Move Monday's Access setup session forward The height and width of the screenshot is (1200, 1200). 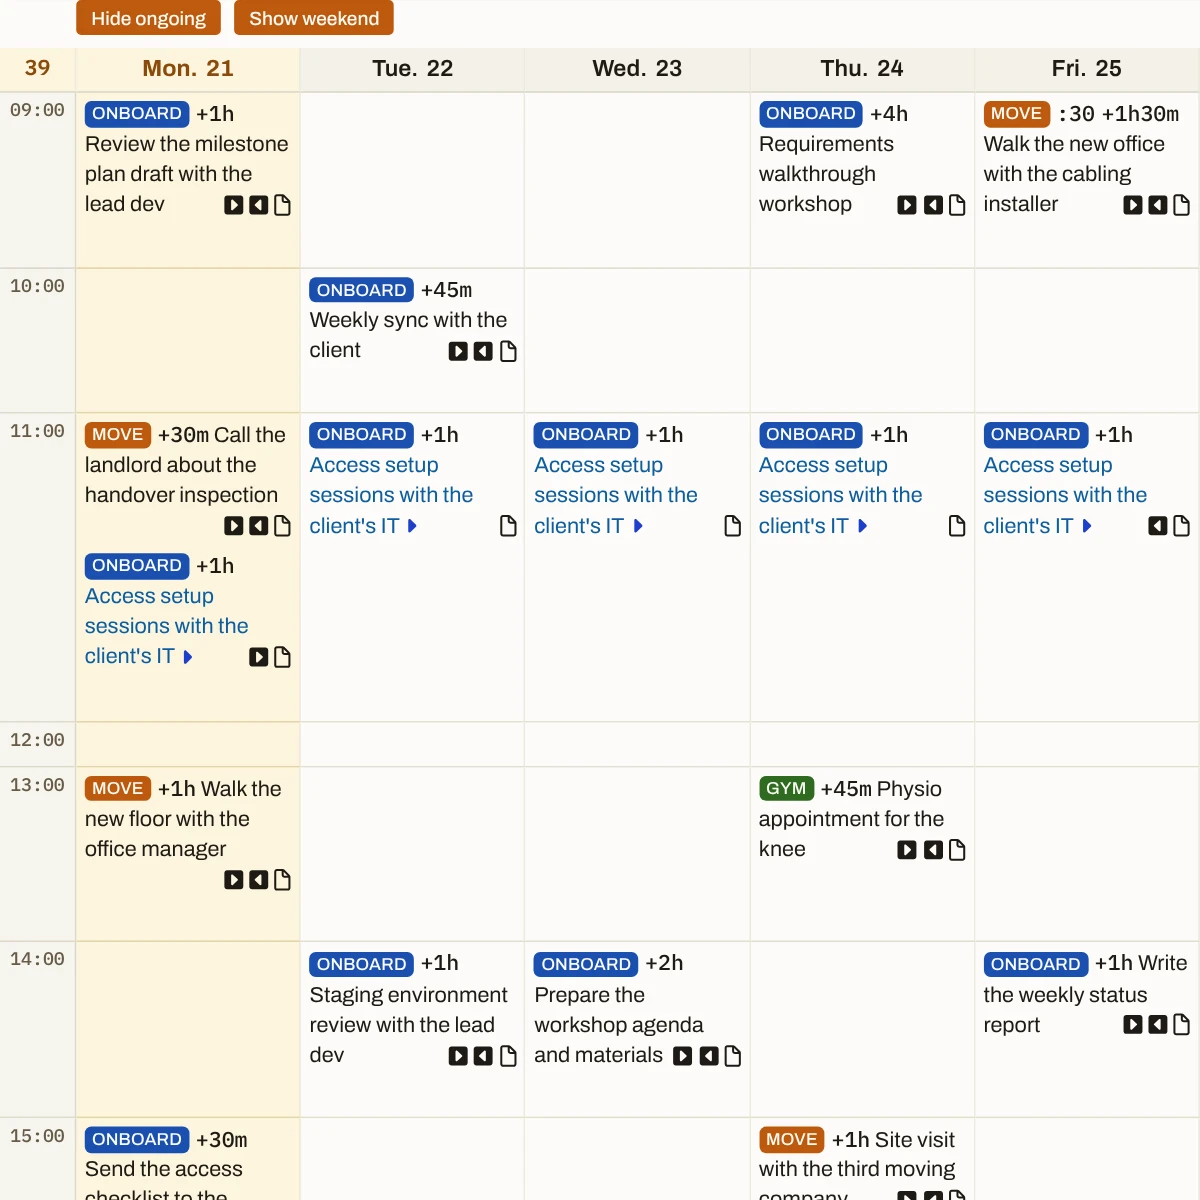pos(259,657)
